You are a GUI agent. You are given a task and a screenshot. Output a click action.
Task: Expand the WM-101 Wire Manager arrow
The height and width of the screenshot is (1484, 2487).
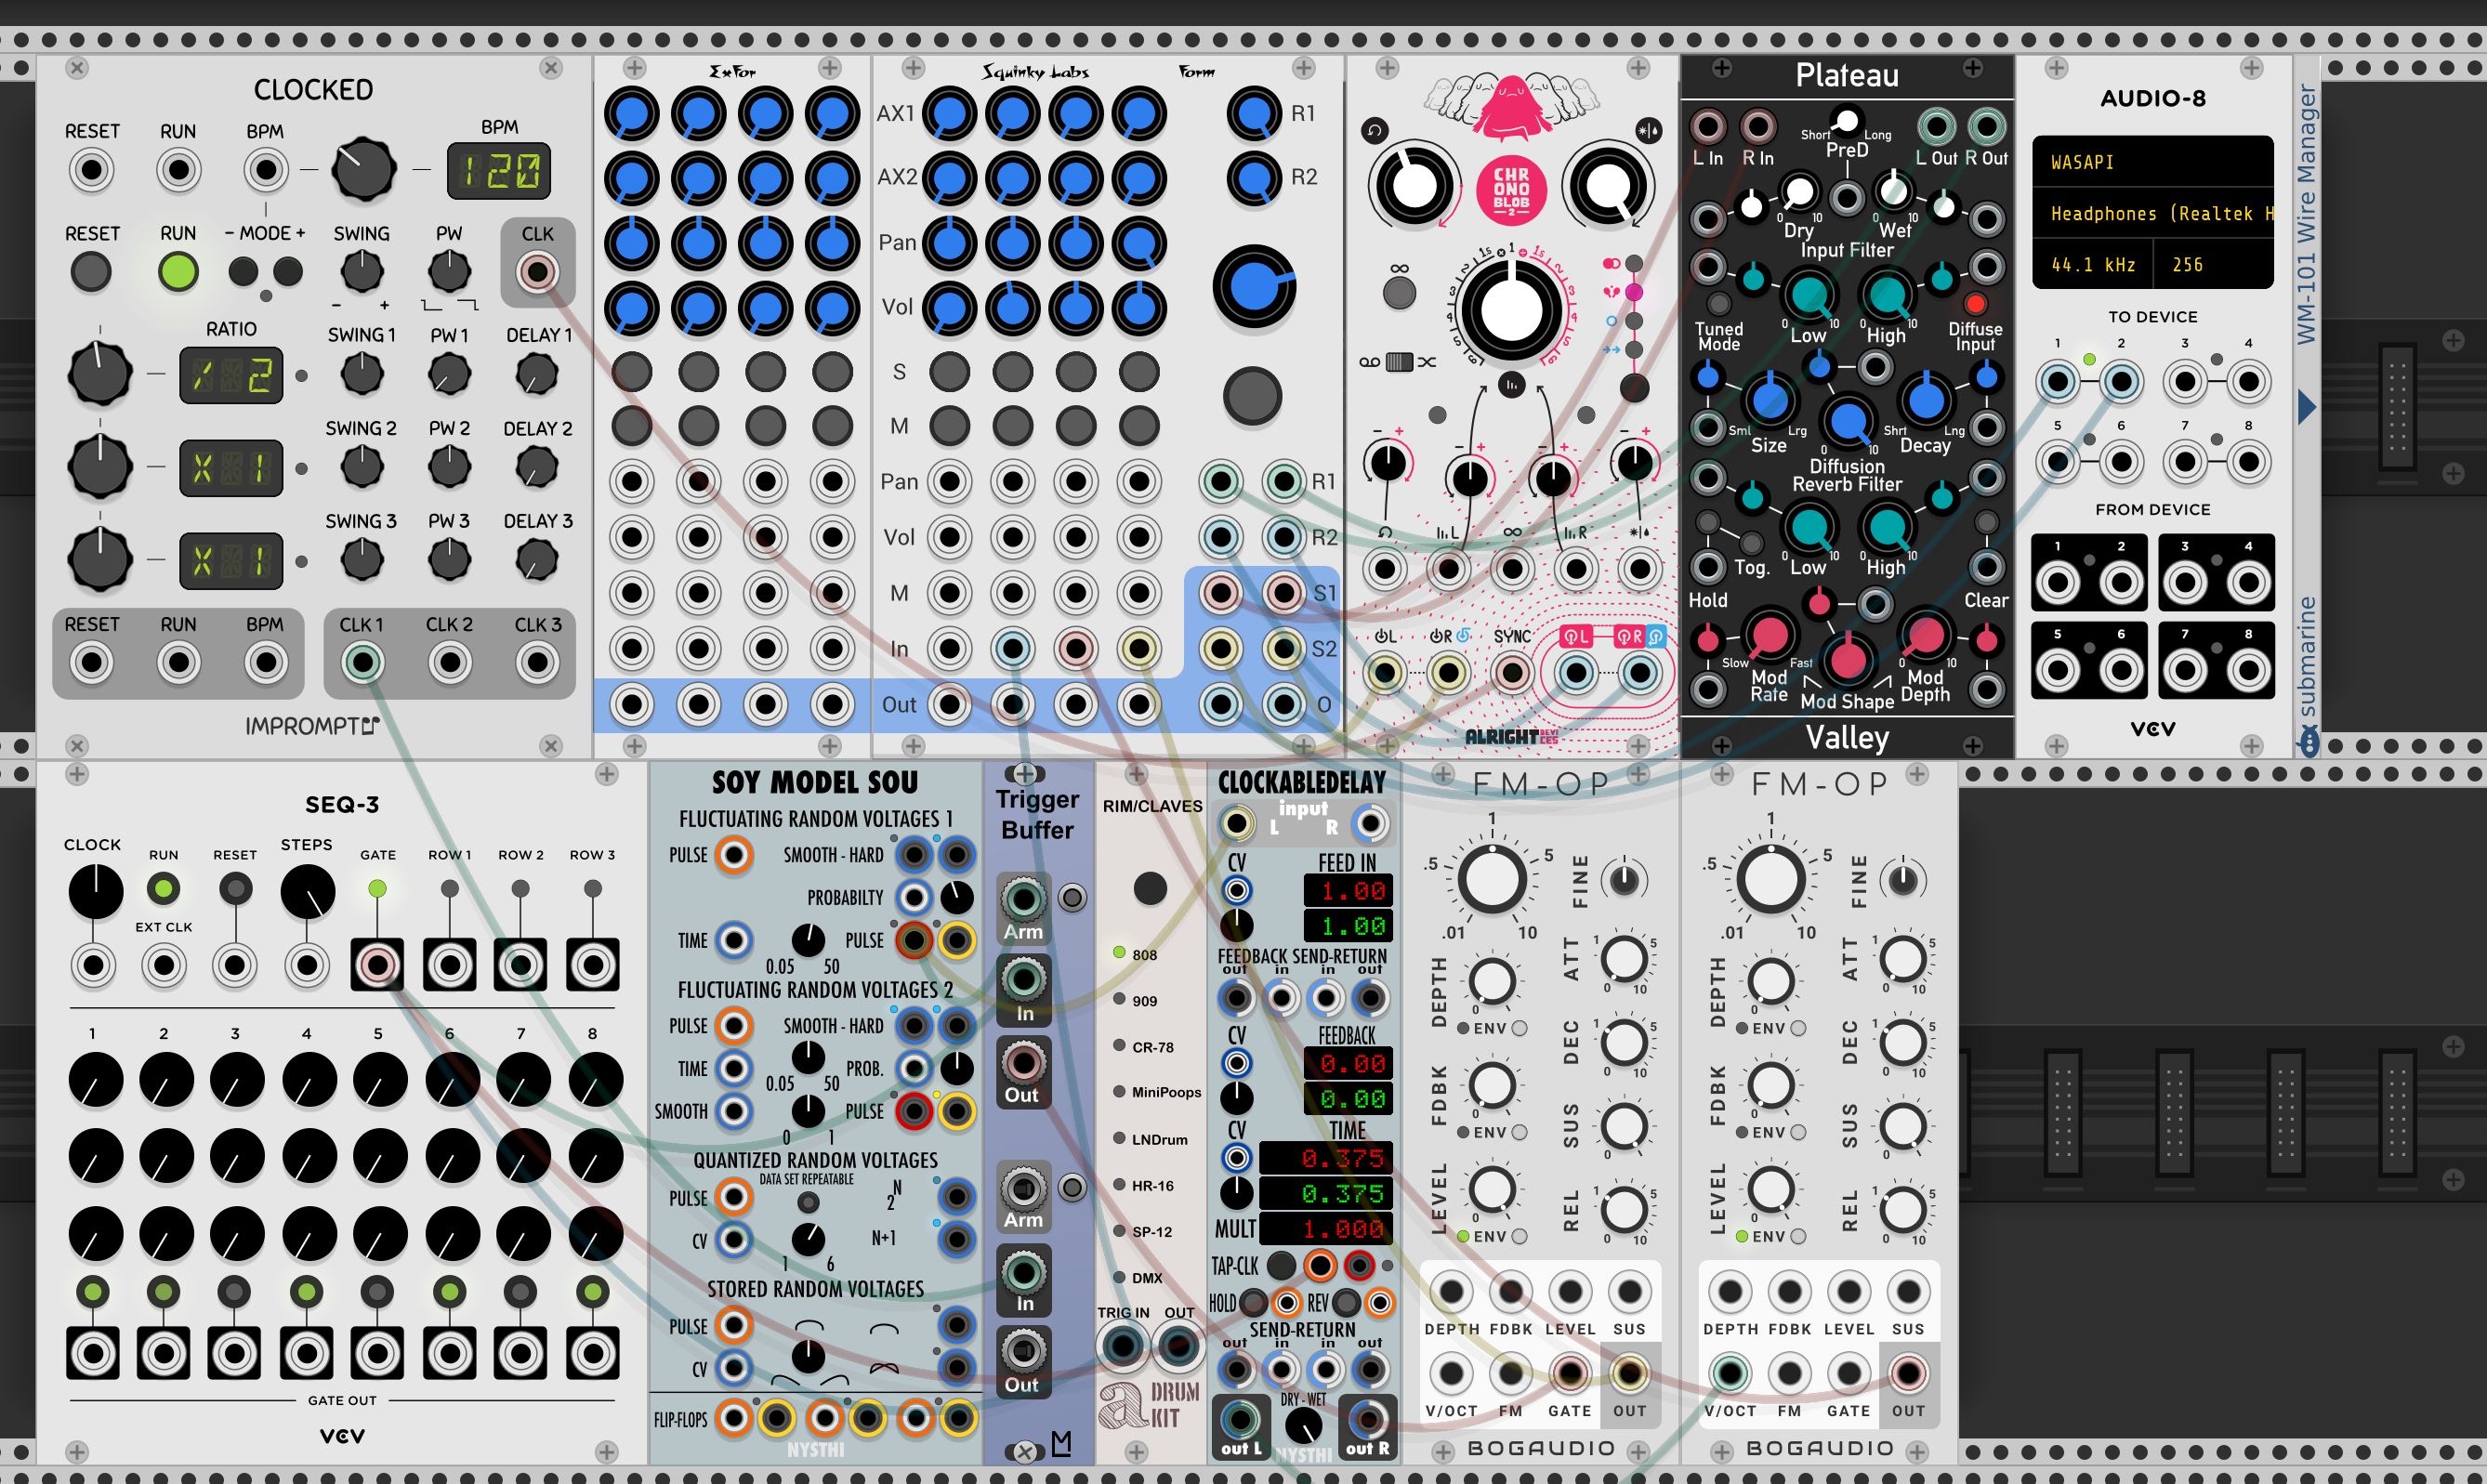(x=2307, y=407)
